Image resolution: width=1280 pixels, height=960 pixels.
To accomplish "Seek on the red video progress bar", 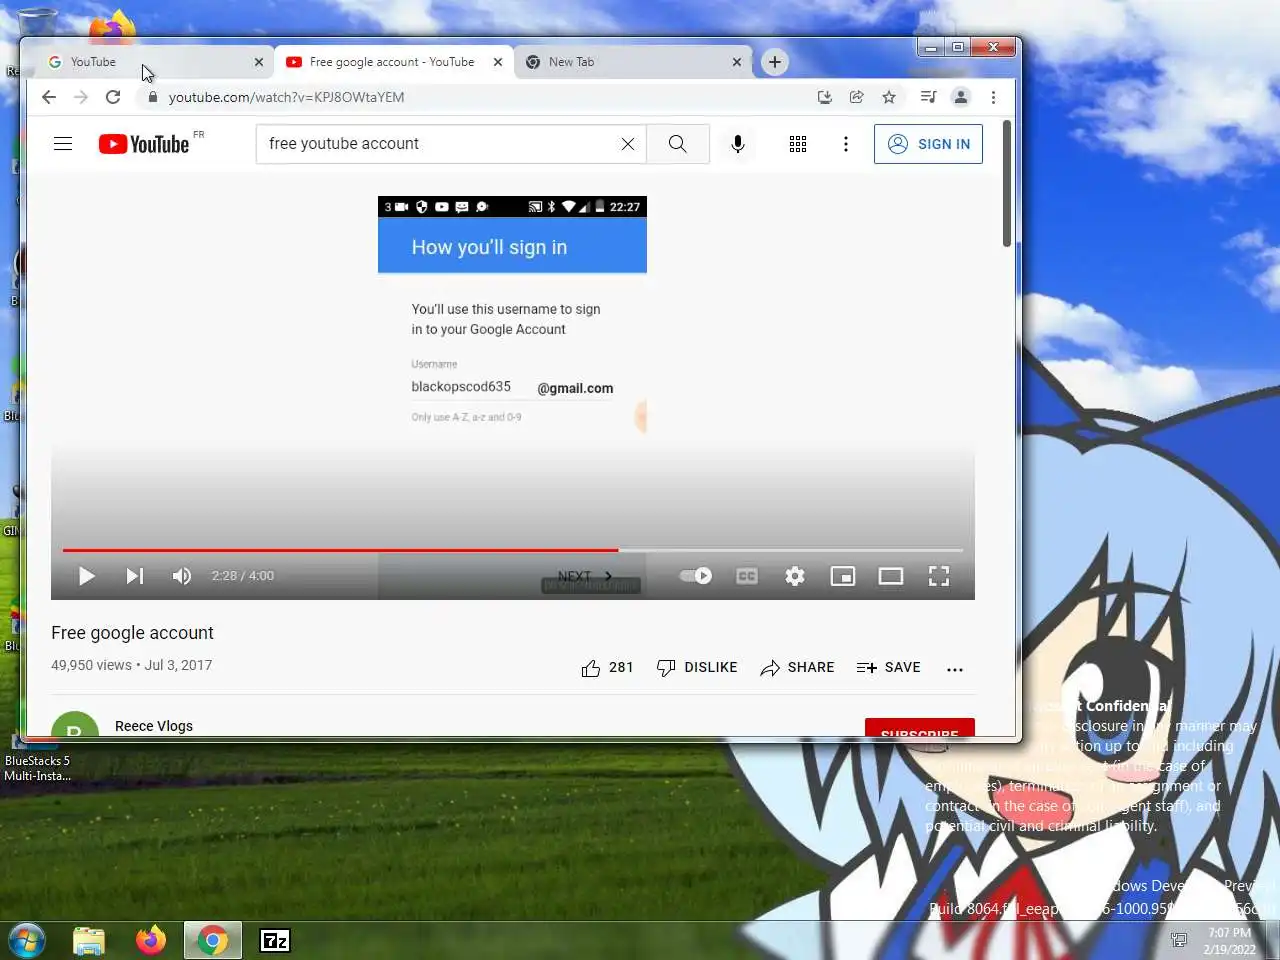I will [x=513, y=550].
